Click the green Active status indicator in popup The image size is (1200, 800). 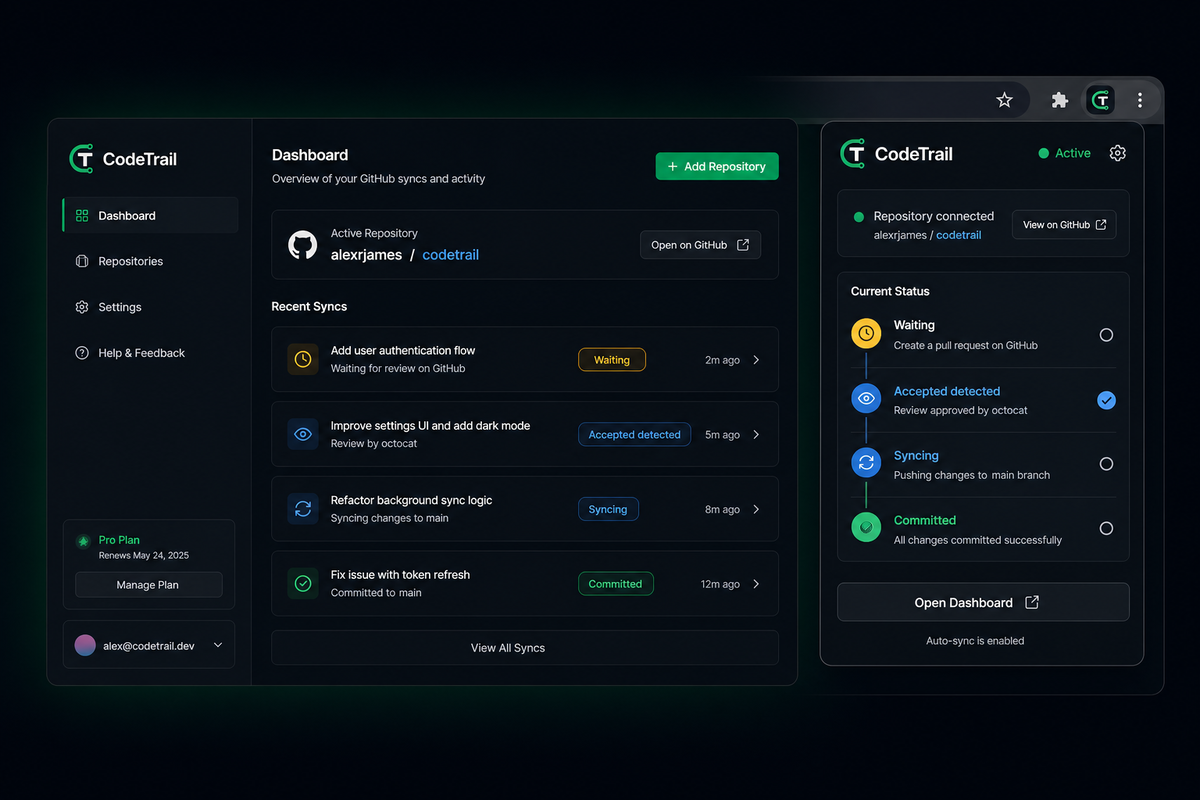[x=1064, y=153]
